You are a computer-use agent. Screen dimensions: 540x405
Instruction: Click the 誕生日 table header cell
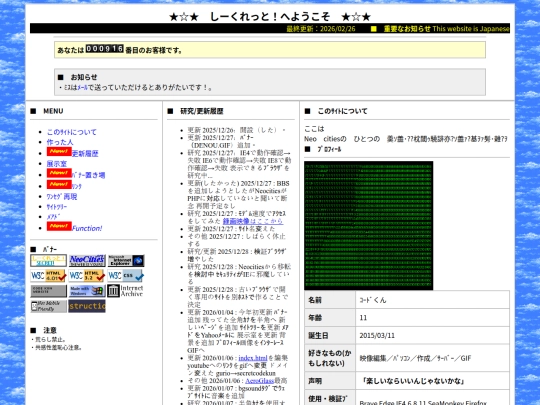tap(330, 335)
